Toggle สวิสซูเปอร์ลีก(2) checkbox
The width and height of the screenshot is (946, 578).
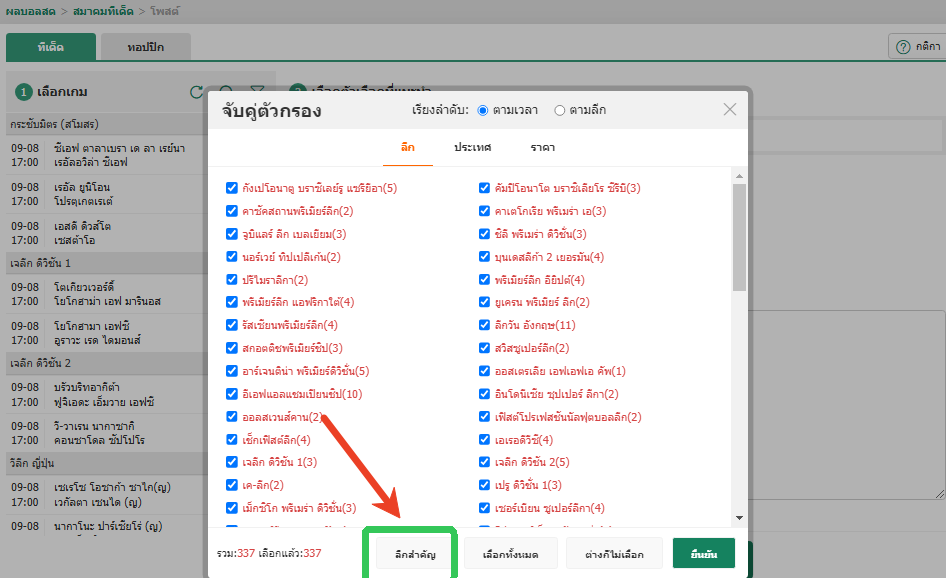484,348
